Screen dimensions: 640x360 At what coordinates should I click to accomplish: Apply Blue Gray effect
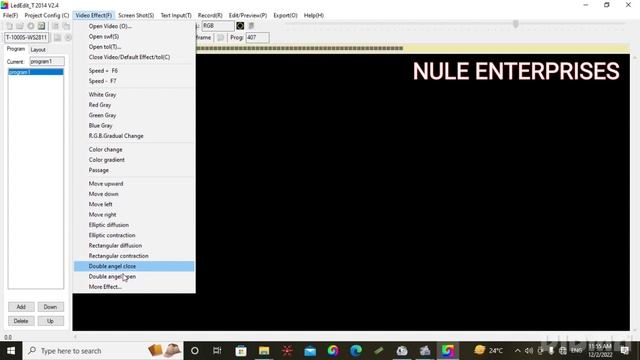pos(134,125)
